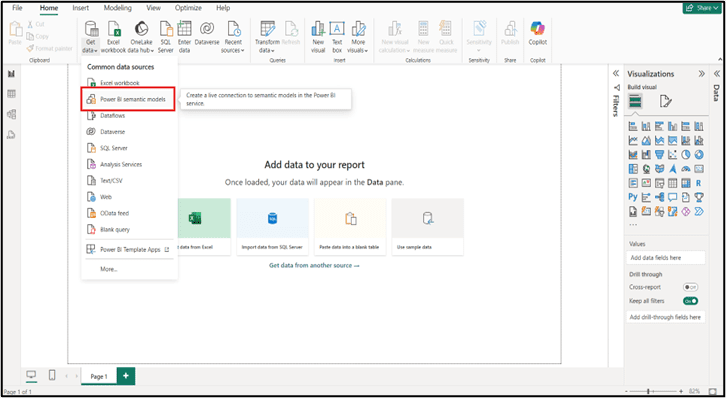Turn off Keep all filters toggle

click(x=690, y=301)
